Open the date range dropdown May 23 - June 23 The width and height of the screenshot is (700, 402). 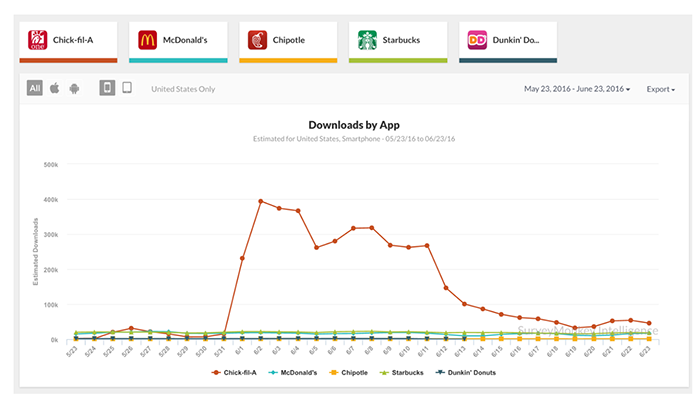[x=577, y=89]
